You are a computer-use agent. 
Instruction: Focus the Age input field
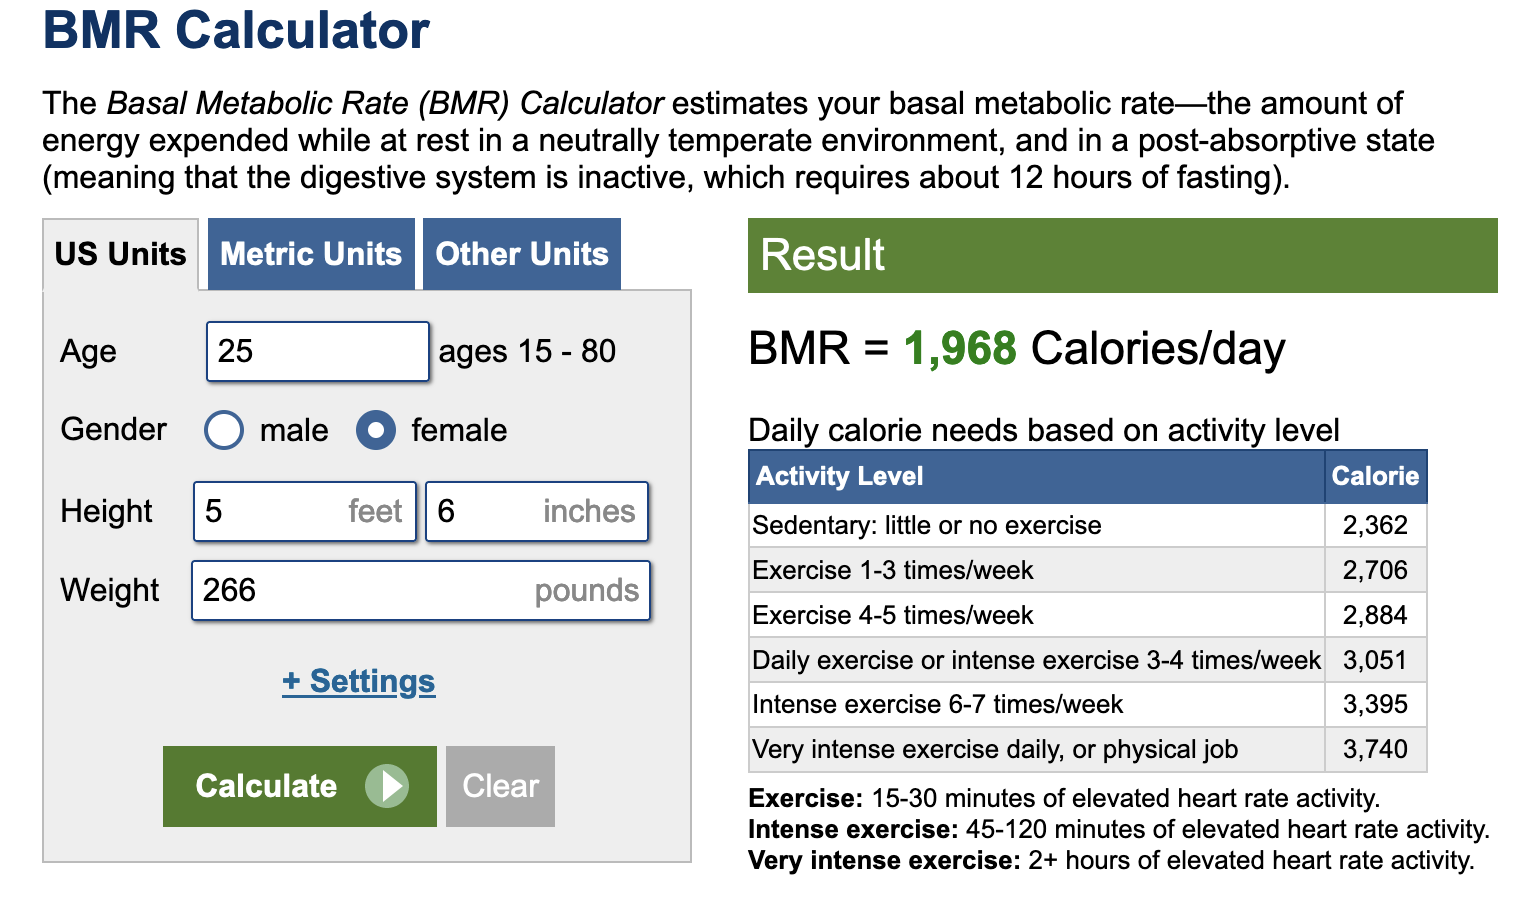[318, 351]
